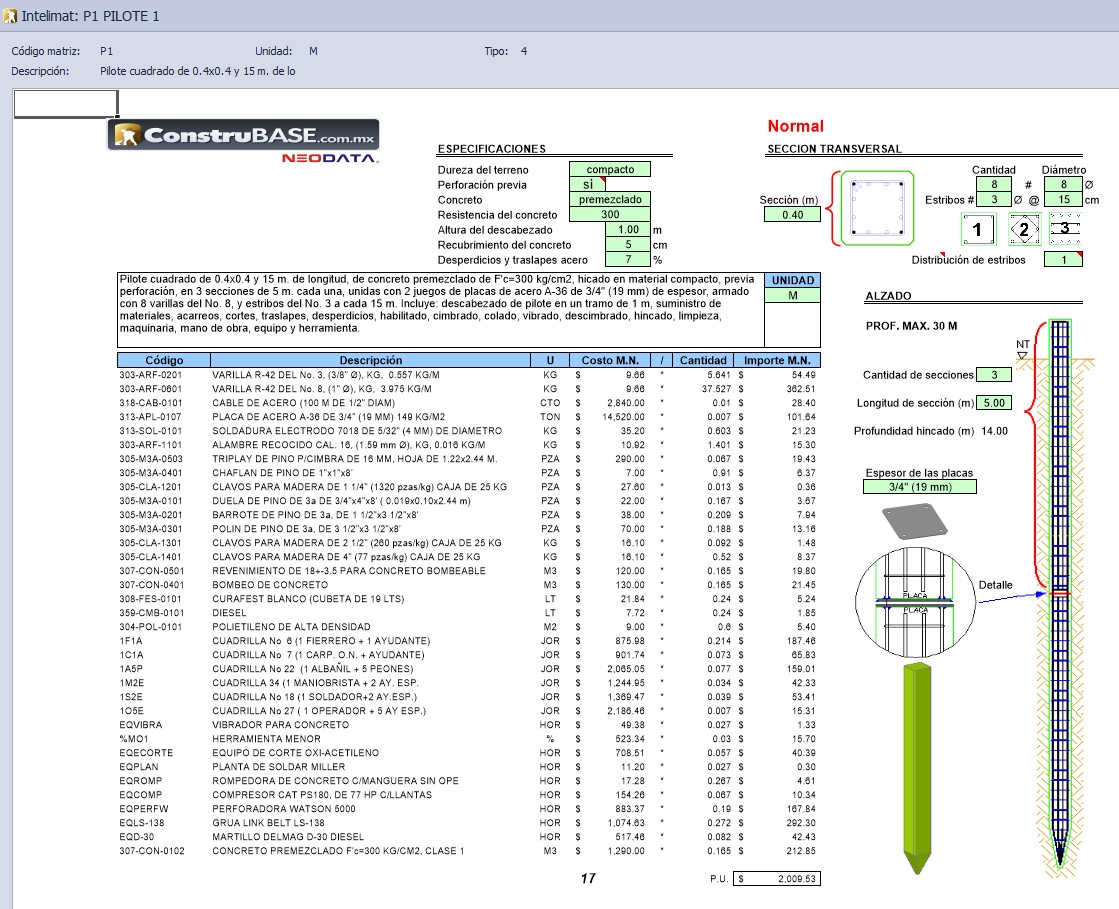Click the Importe M.N. column header
This screenshot has width=1119, height=909.
point(777,360)
